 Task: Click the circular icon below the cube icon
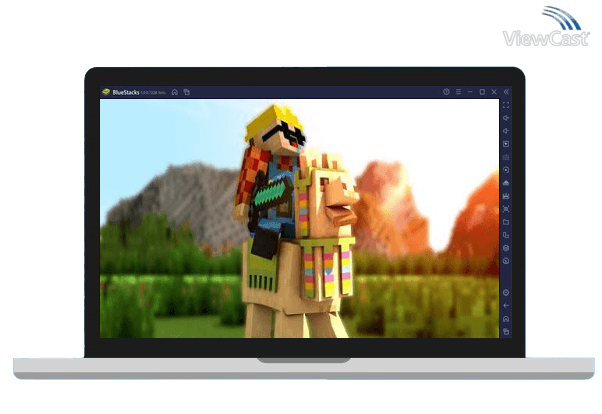(x=506, y=261)
